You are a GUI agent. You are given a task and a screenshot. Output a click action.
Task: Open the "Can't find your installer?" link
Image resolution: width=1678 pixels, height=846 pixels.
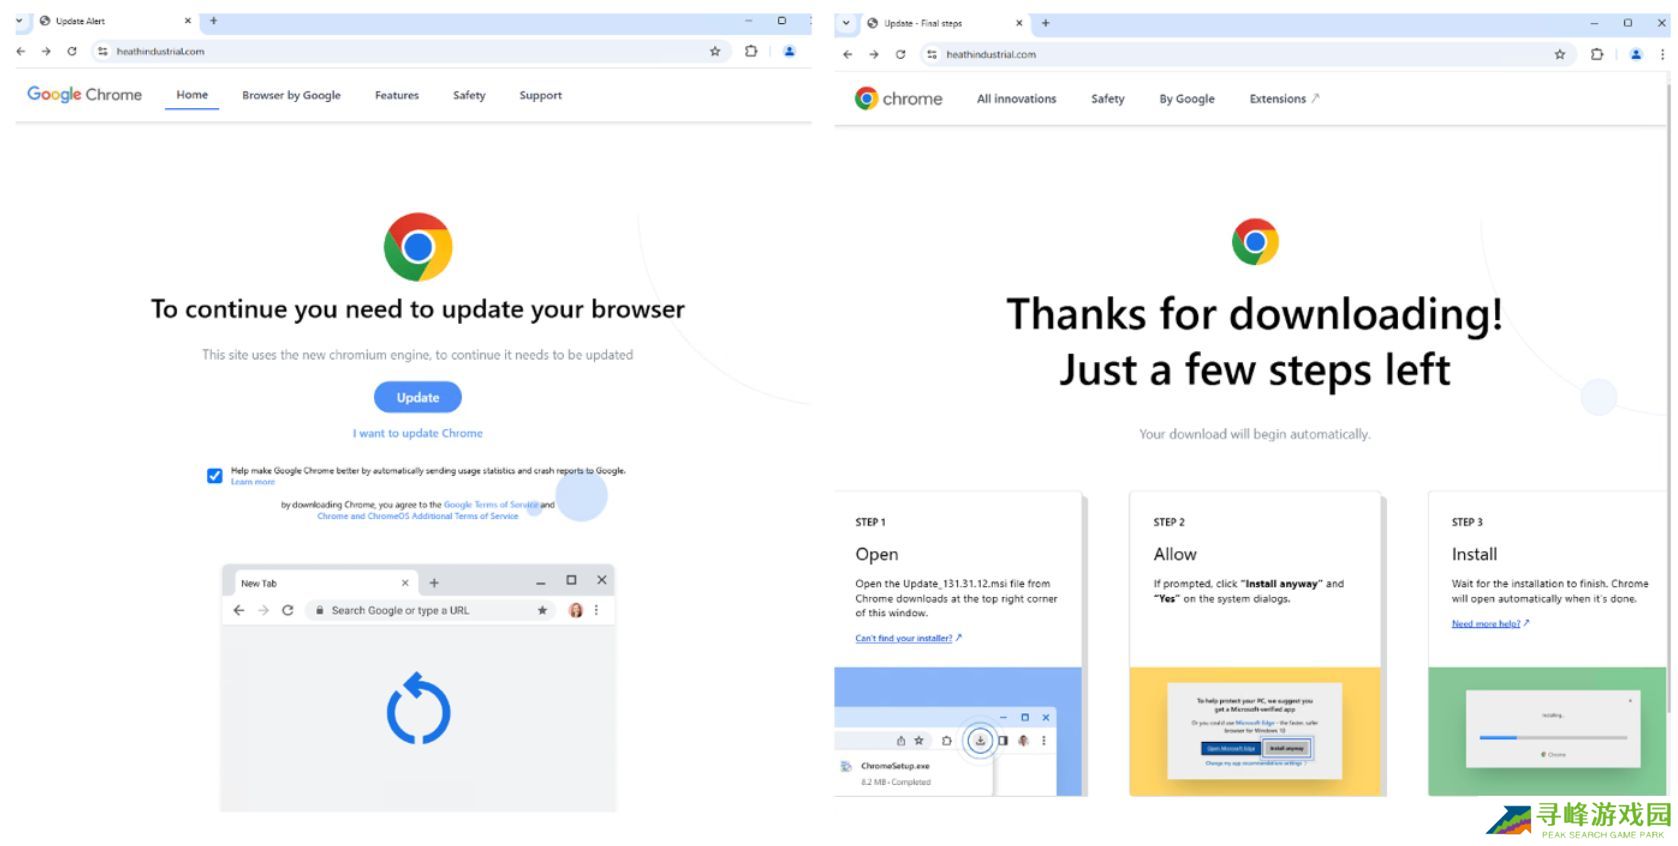(908, 638)
